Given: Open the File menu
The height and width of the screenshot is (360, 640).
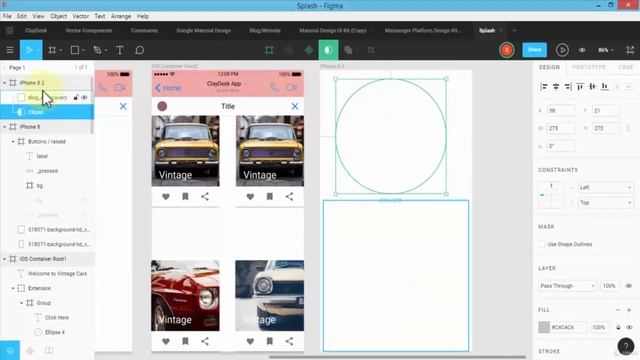Looking at the screenshot, I should pyautogui.click(x=7, y=16).
